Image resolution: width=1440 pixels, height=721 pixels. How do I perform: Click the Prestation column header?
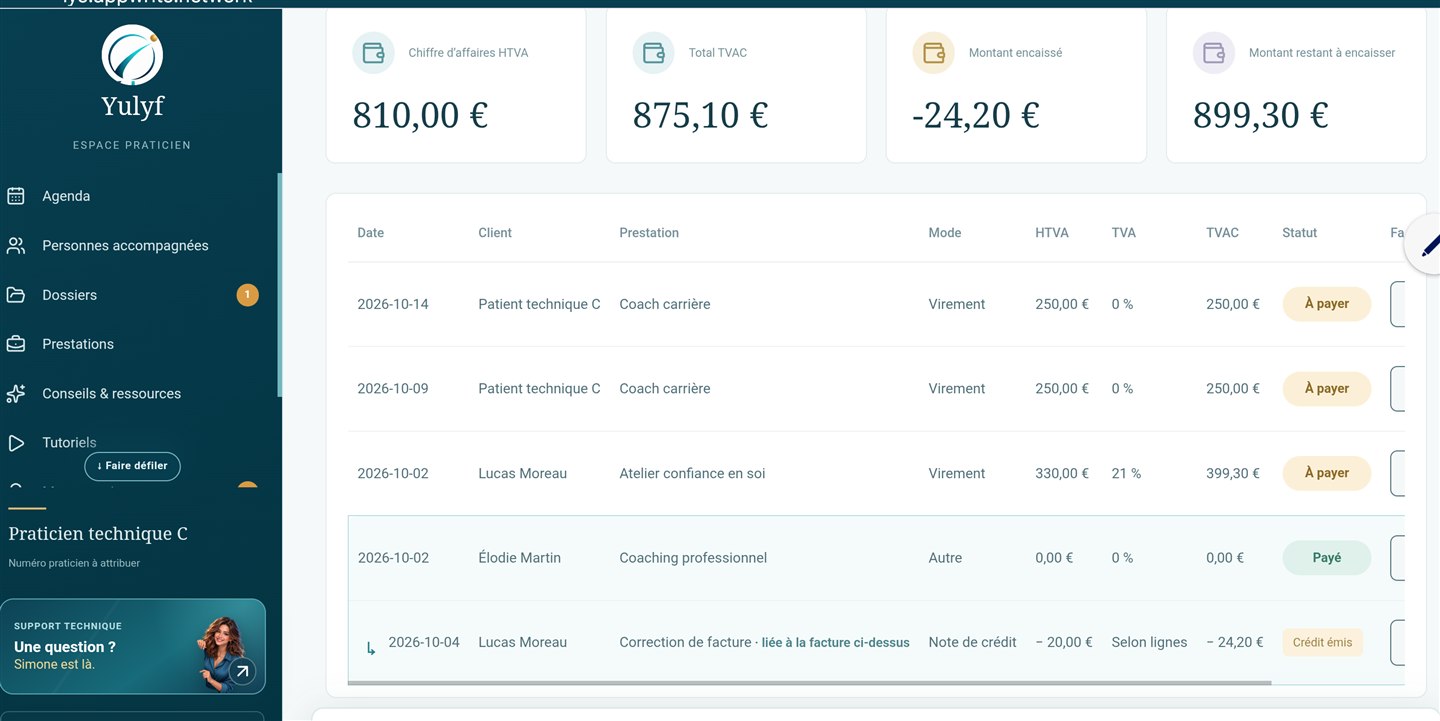[649, 233]
